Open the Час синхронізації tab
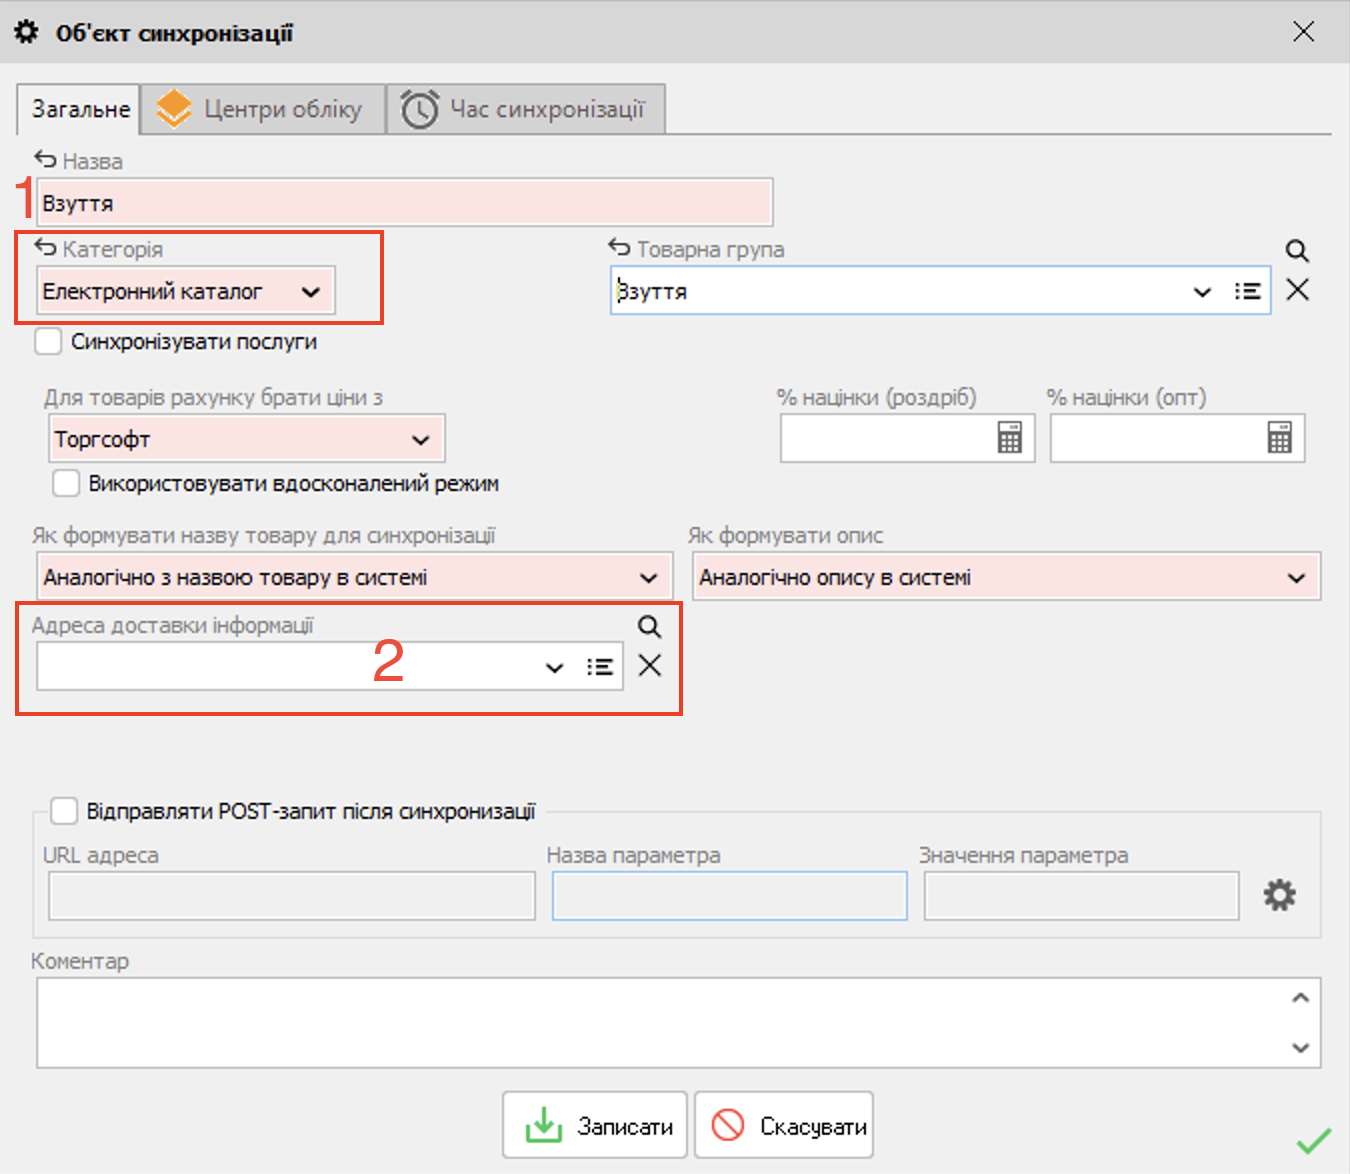The height and width of the screenshot is (1174, 1350). click(526, 109)
